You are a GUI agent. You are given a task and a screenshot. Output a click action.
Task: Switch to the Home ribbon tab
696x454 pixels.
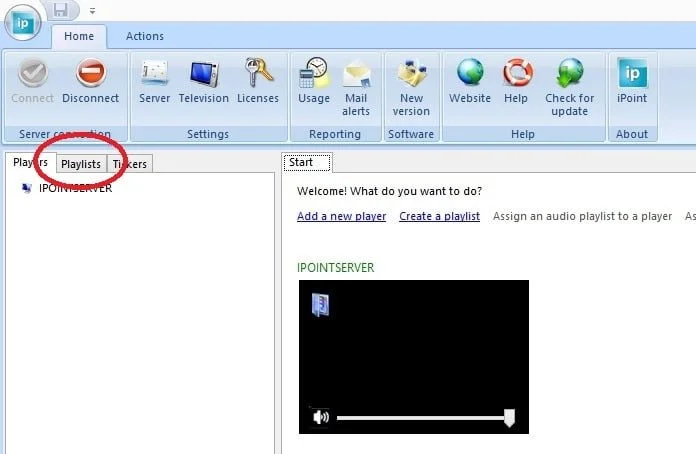point(79,36)
